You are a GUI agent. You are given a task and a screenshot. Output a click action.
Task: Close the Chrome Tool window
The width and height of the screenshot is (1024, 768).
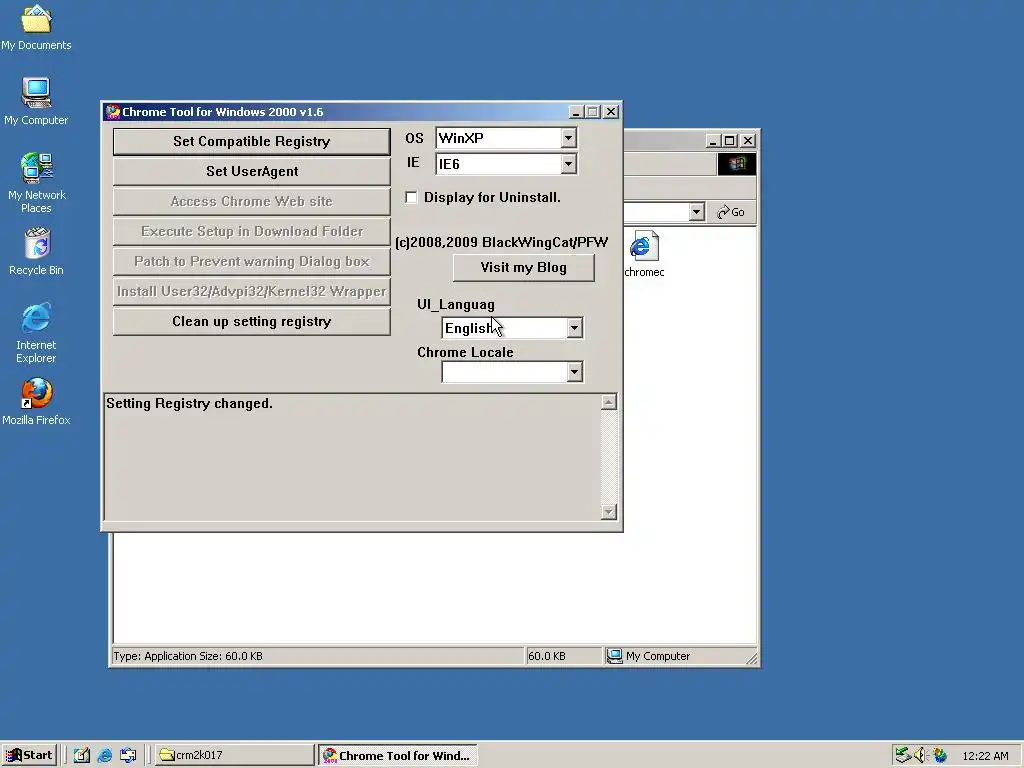pyautogui.click(x=611, y=112)
